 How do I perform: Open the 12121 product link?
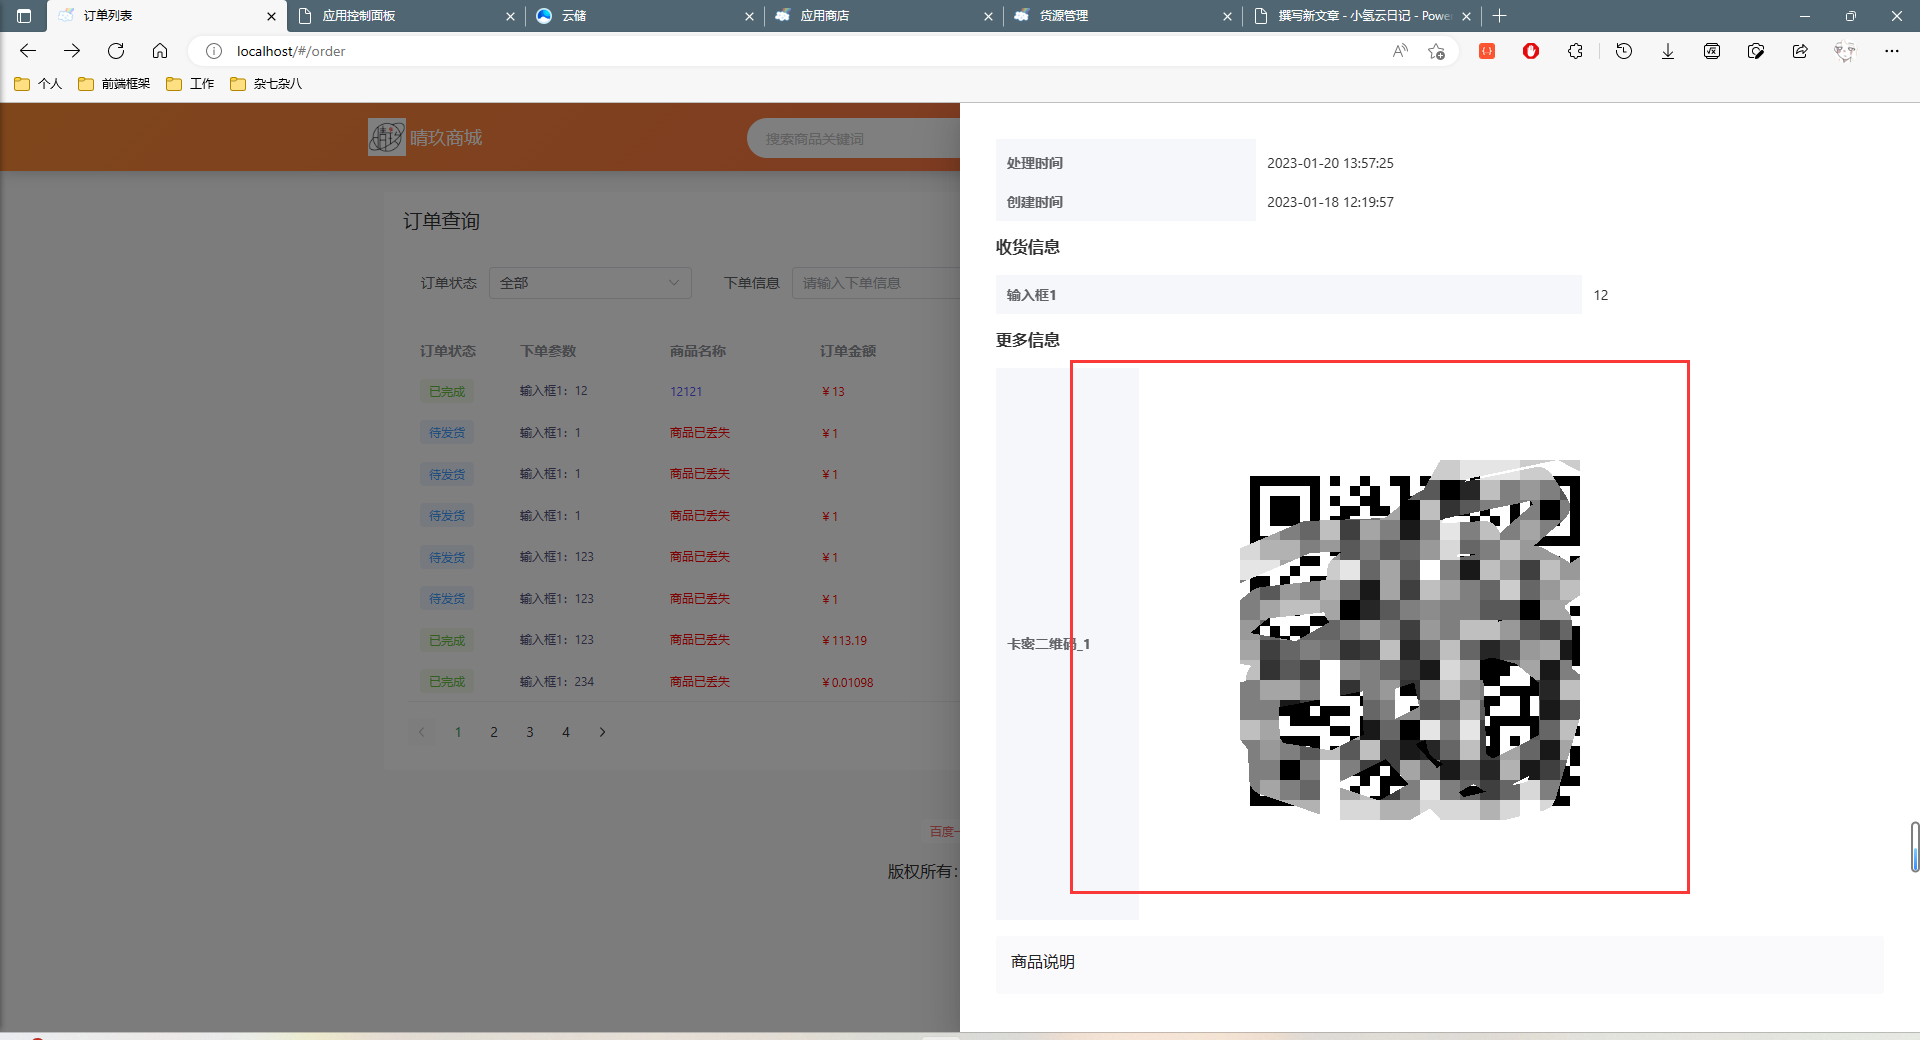click(x=686, y=392)
